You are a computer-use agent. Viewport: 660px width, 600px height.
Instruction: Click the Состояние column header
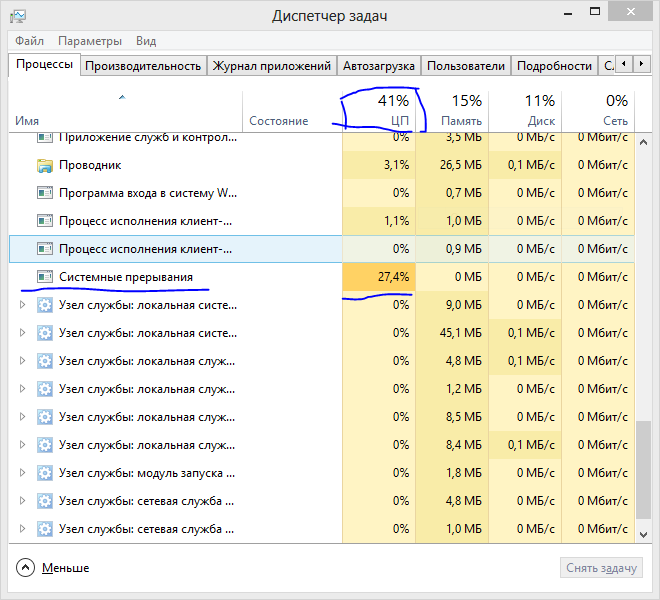pos(293,111)
